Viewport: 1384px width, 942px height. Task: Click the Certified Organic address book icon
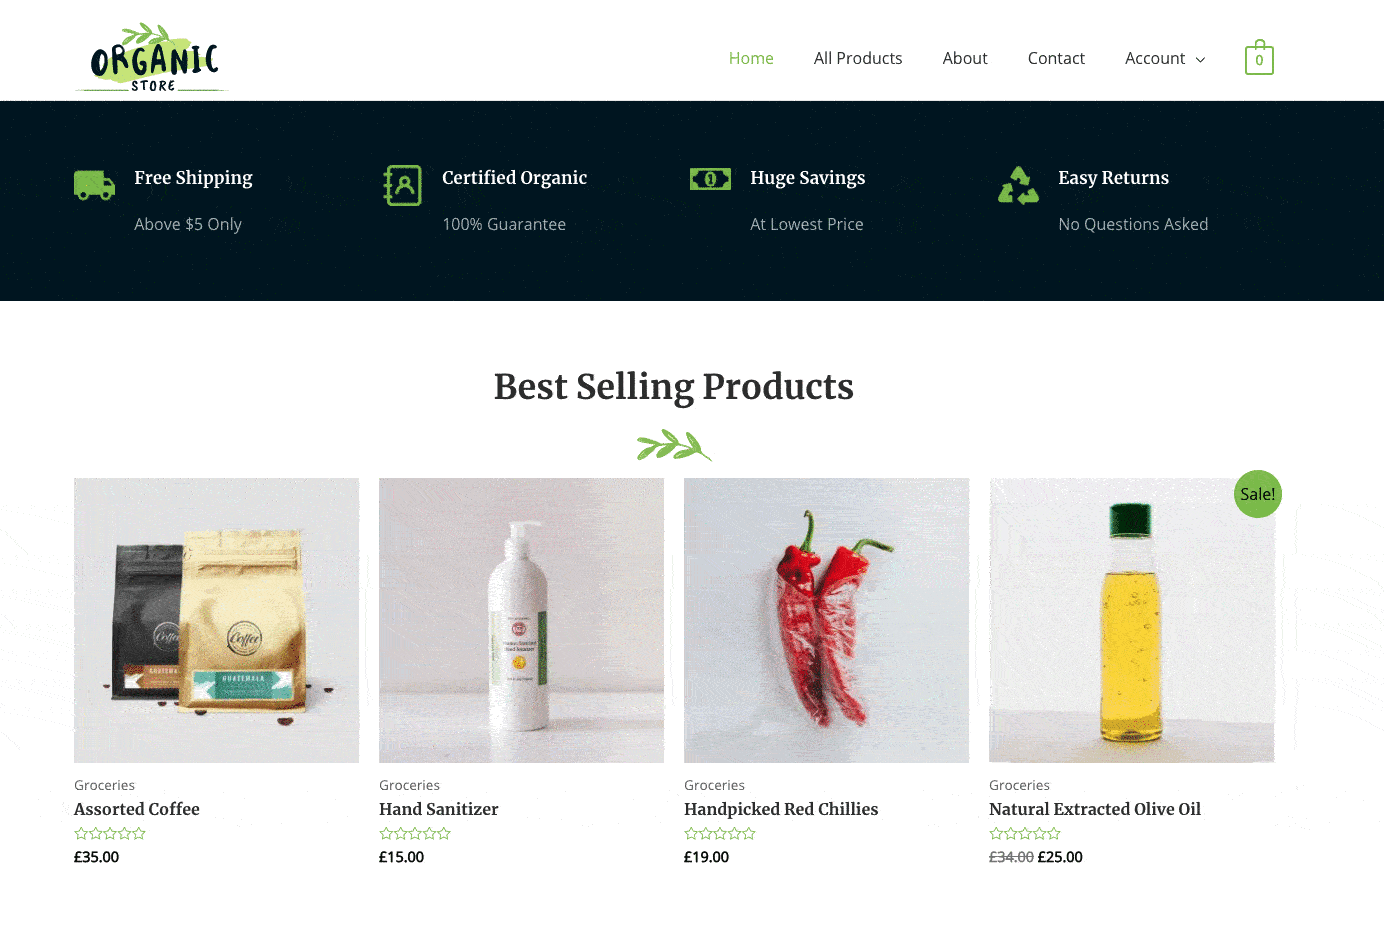click(402, 186)
